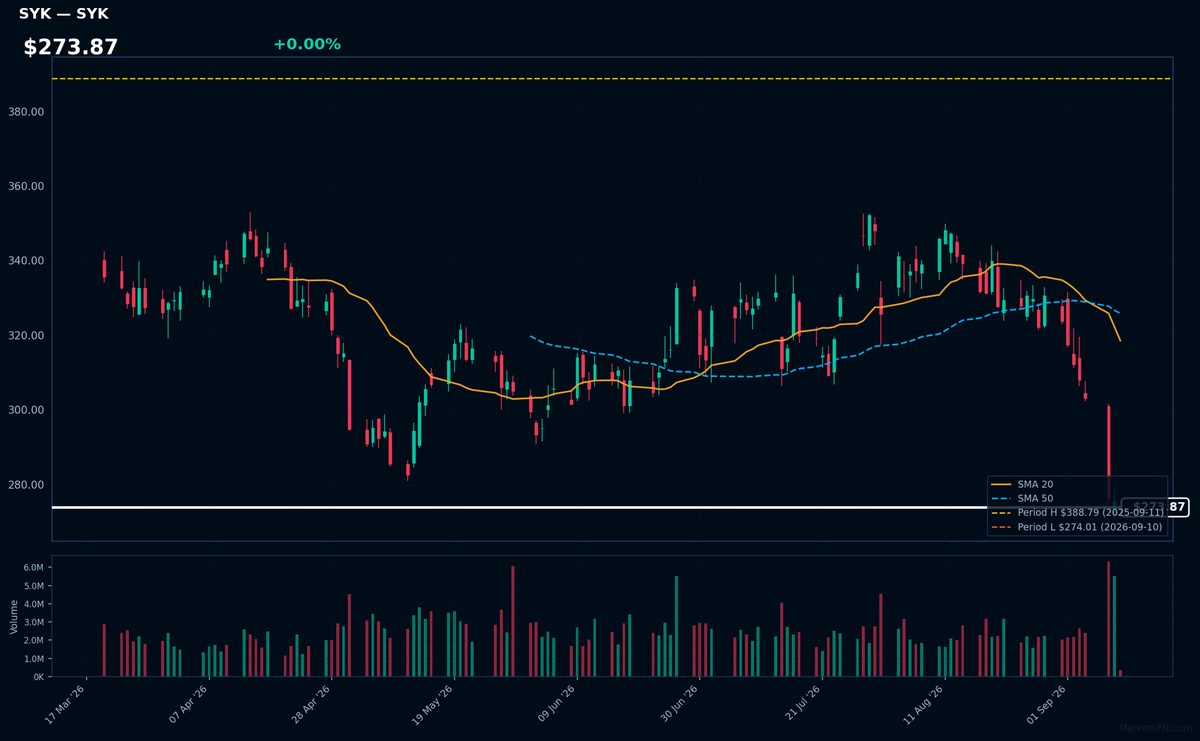Click the 4.0M volume axis label
Screen dimensions: 1200x741
pyautogui.click(x=35, y=604)
